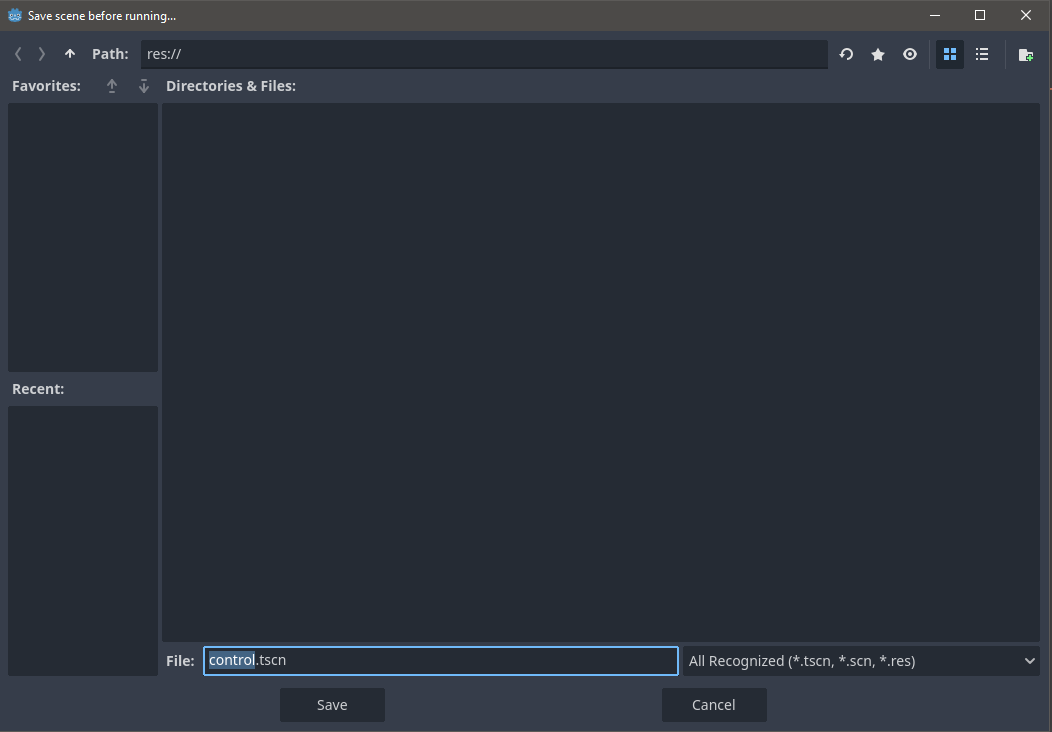The image size is (1052, 732).
Task: Create a new folder
Action: pyautogui.click(x=1026, y=54)
